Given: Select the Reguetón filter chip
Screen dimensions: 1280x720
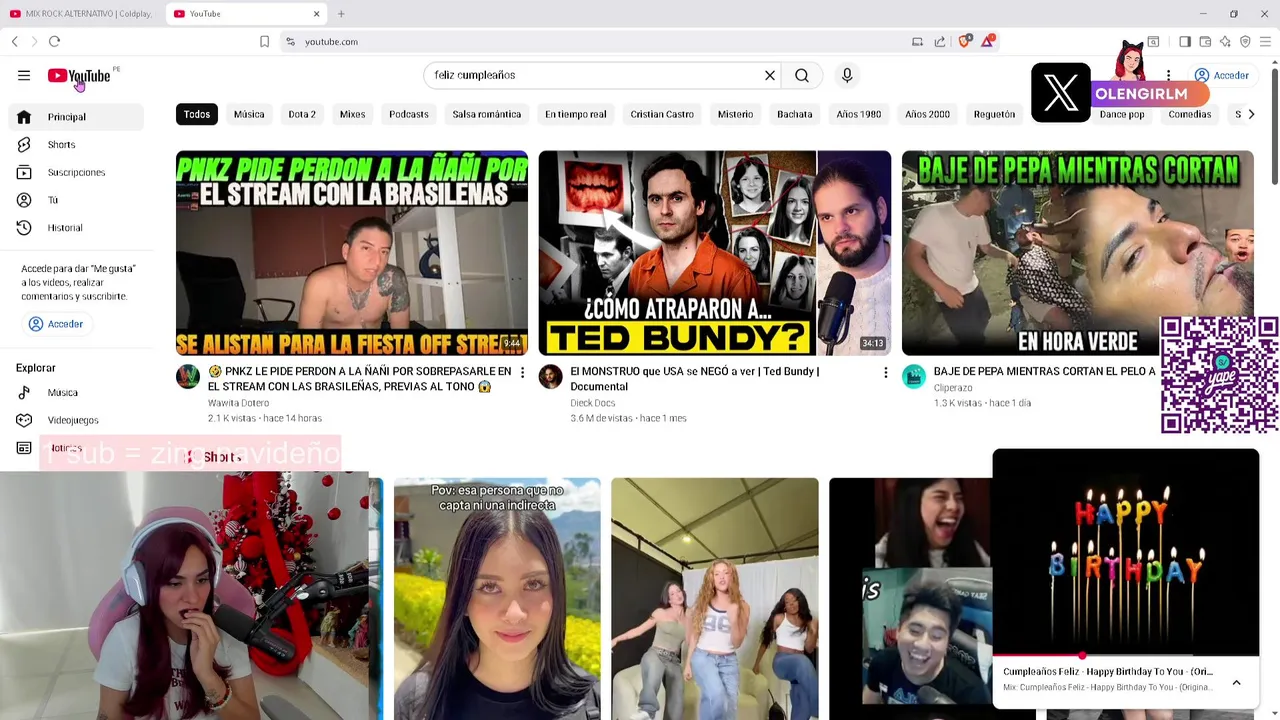Looking at the screenshot, I should 994,114.
